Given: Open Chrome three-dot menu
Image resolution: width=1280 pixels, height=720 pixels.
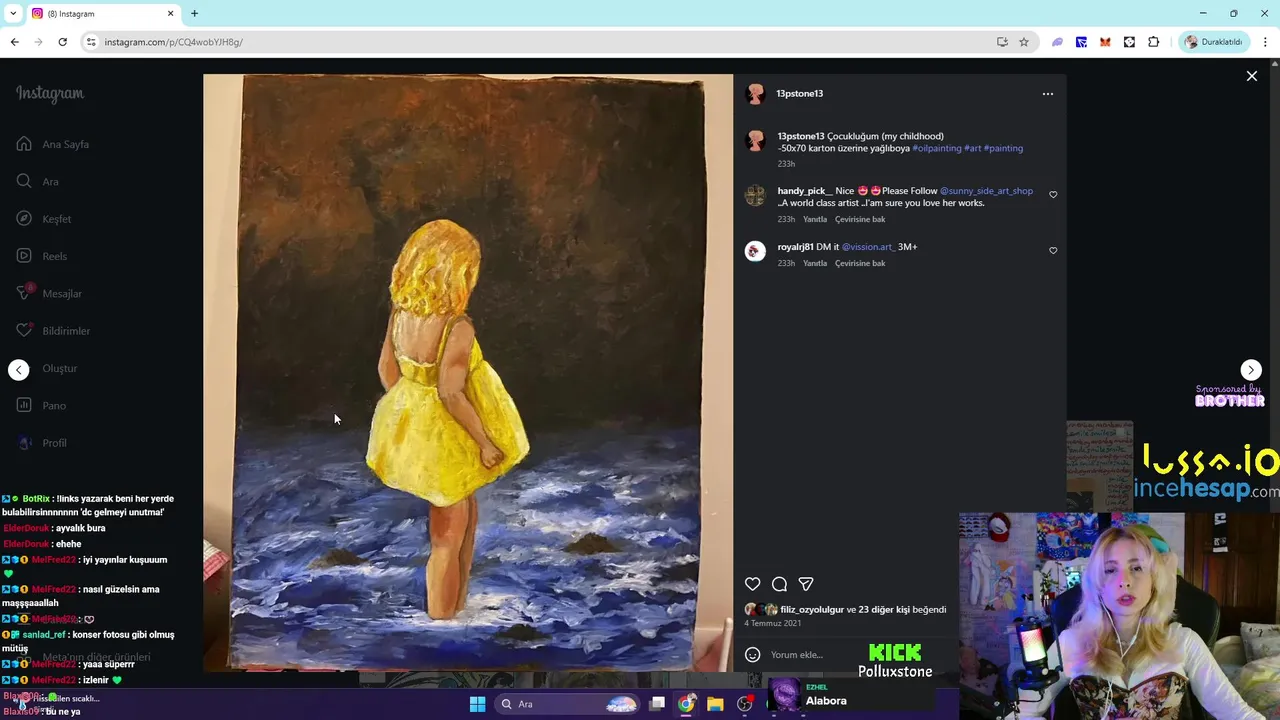Looking at the screenshot, I should (1265, 42).
